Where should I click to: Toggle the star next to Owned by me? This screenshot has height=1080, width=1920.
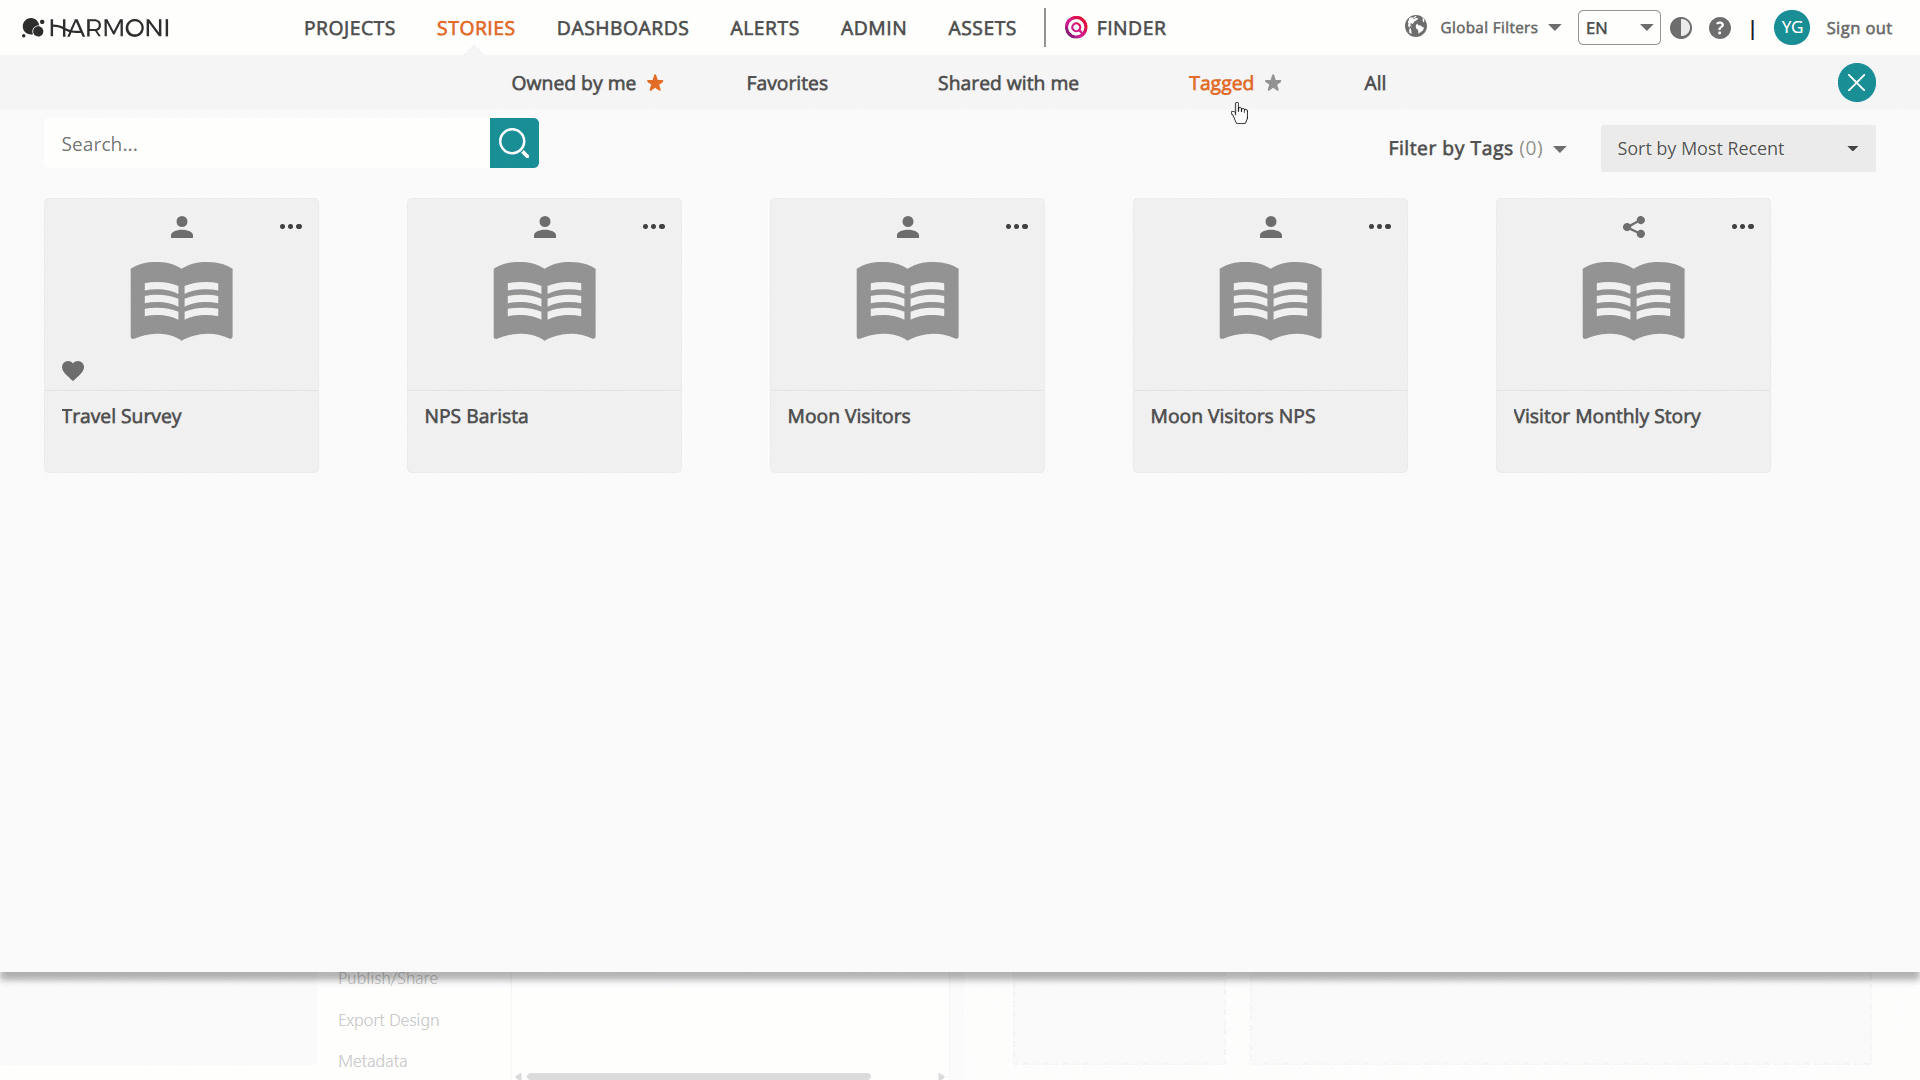coord(655,83)
